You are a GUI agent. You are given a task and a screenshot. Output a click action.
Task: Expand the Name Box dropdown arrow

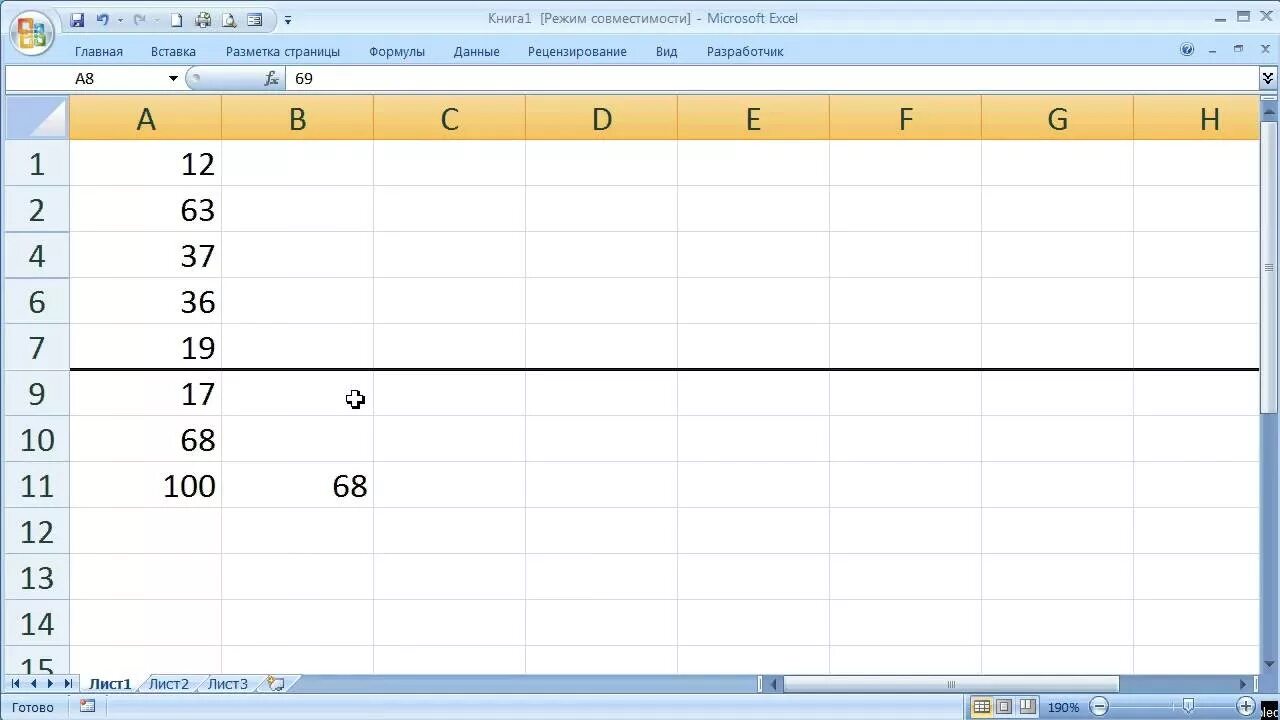(173, 78)
